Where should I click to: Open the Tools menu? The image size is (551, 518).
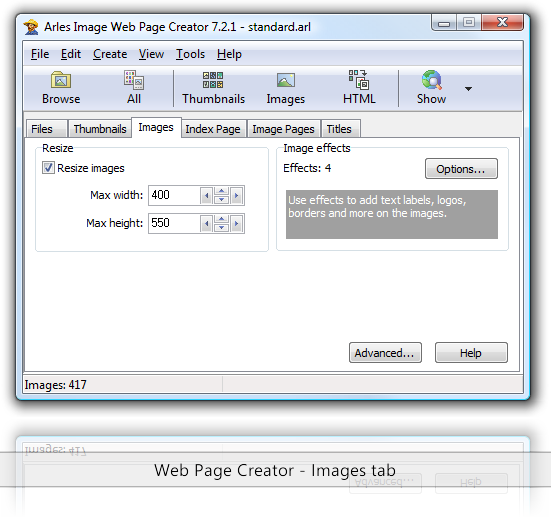click(x=190, y=54)
